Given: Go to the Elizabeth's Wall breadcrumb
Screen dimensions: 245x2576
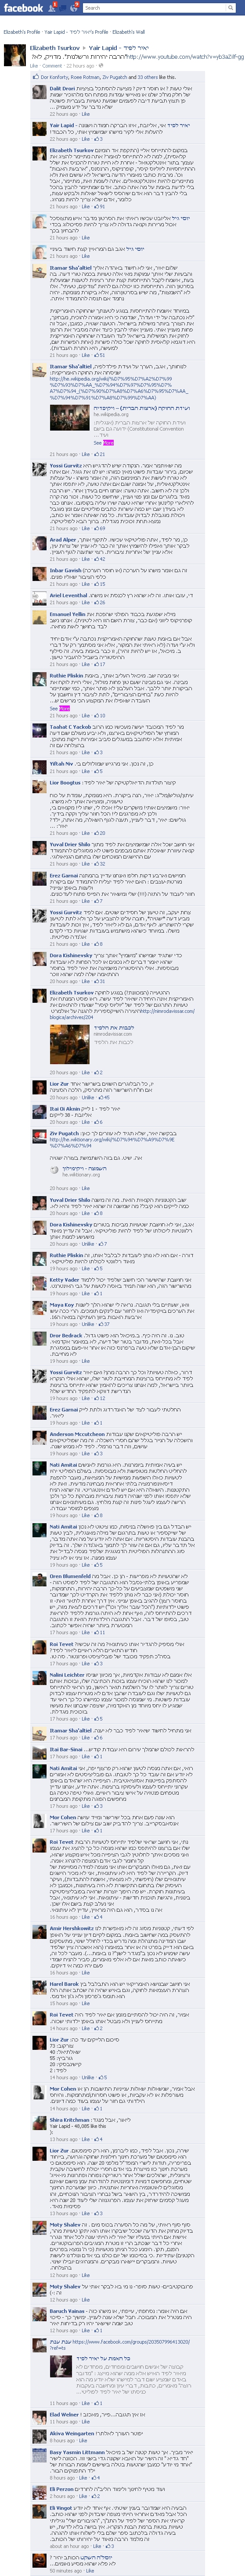Looking at the screenshot, I should 128,32.
